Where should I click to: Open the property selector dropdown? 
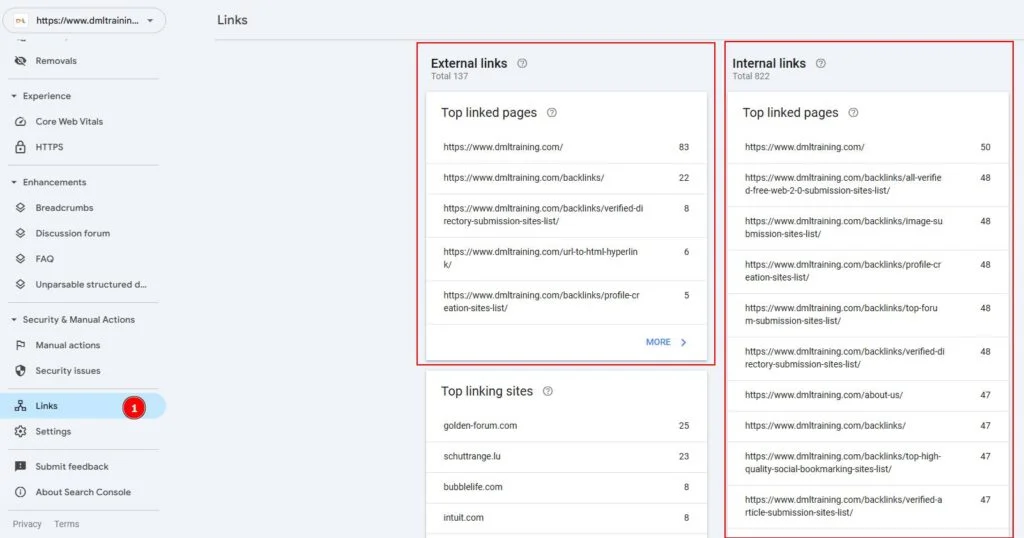(84, 20)
